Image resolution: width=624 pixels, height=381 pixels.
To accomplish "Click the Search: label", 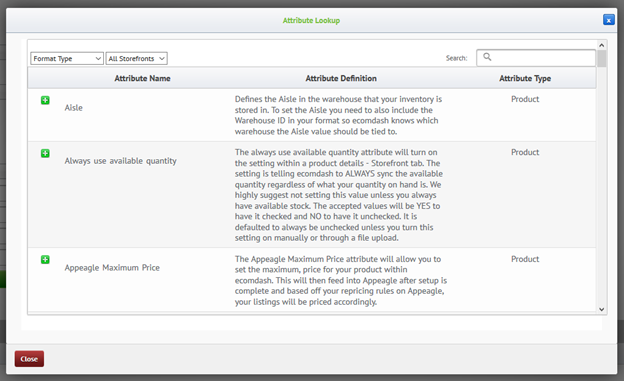I will point(456,58).
